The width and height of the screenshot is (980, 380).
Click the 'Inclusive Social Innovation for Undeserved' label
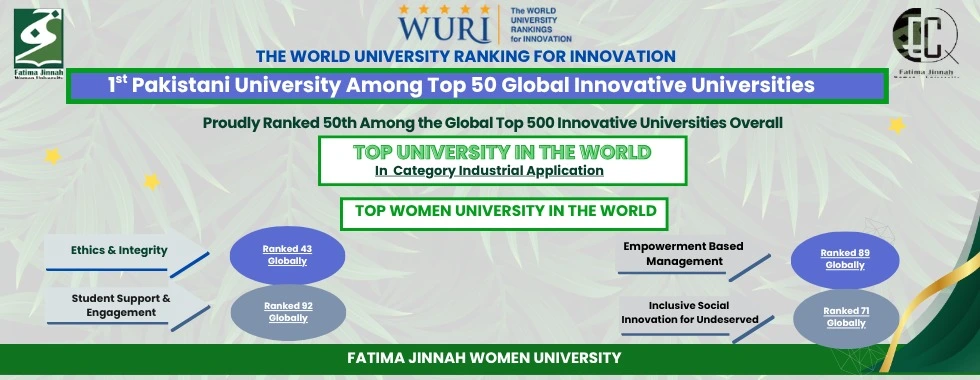coord(689,312)
